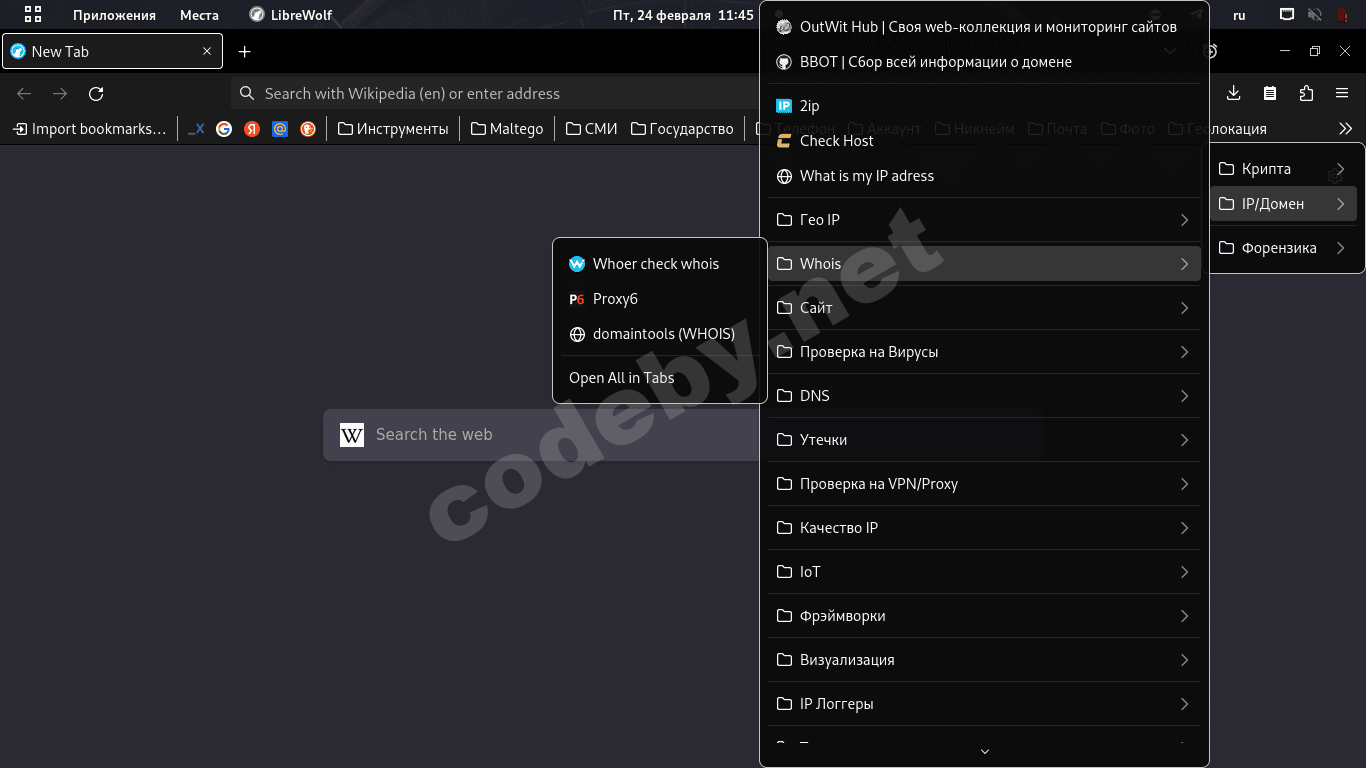Screen dimensions: 1366x768
Task: Open the DuckDuckGo bookmark icon
Action: 308,128
